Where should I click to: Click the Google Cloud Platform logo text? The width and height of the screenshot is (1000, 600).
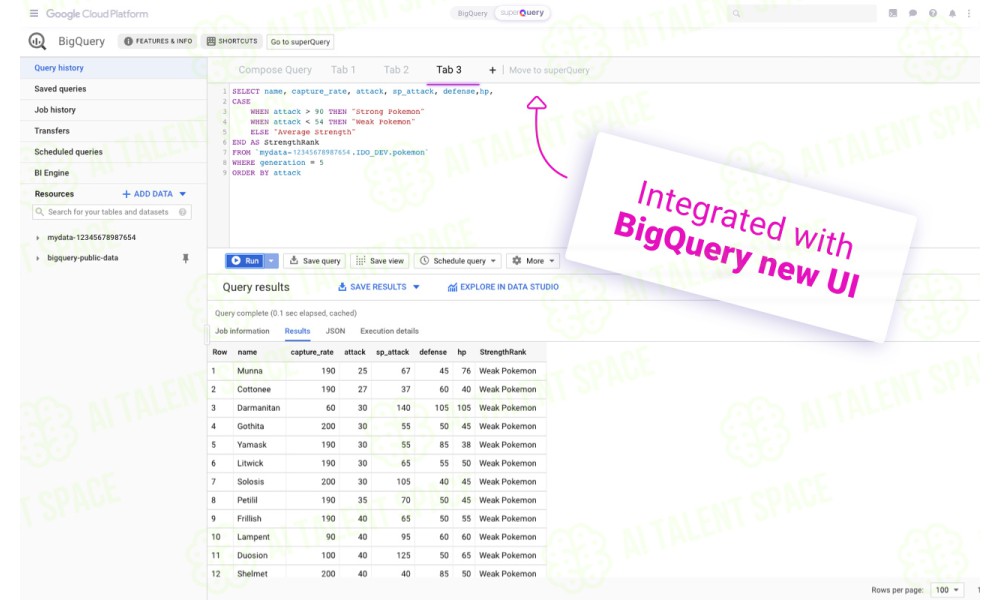pos(97,14)
